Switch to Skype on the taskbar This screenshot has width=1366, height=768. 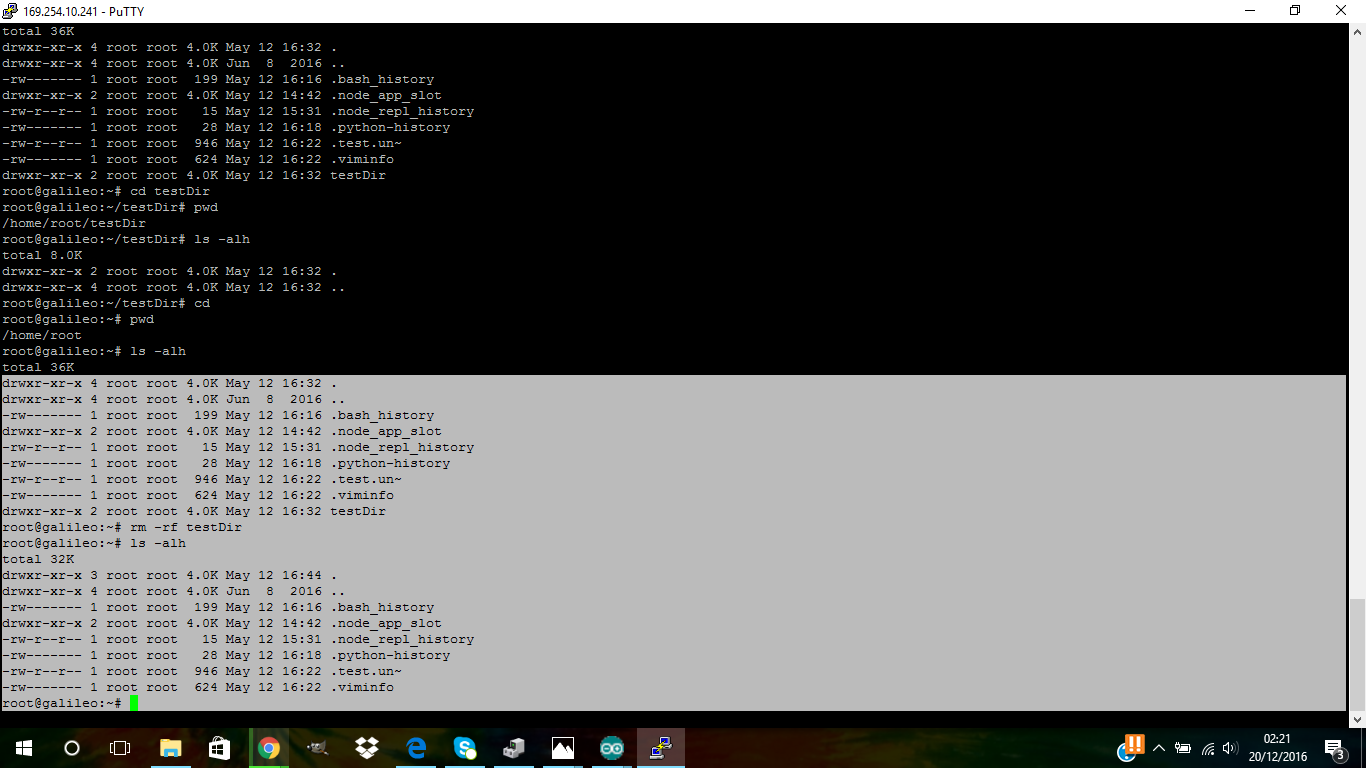[x=464, y=748]
